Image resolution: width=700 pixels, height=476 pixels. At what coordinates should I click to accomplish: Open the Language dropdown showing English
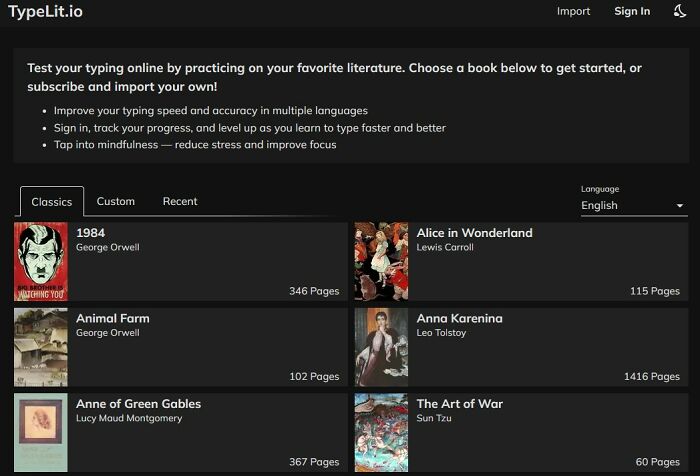[x=634, y=205]
